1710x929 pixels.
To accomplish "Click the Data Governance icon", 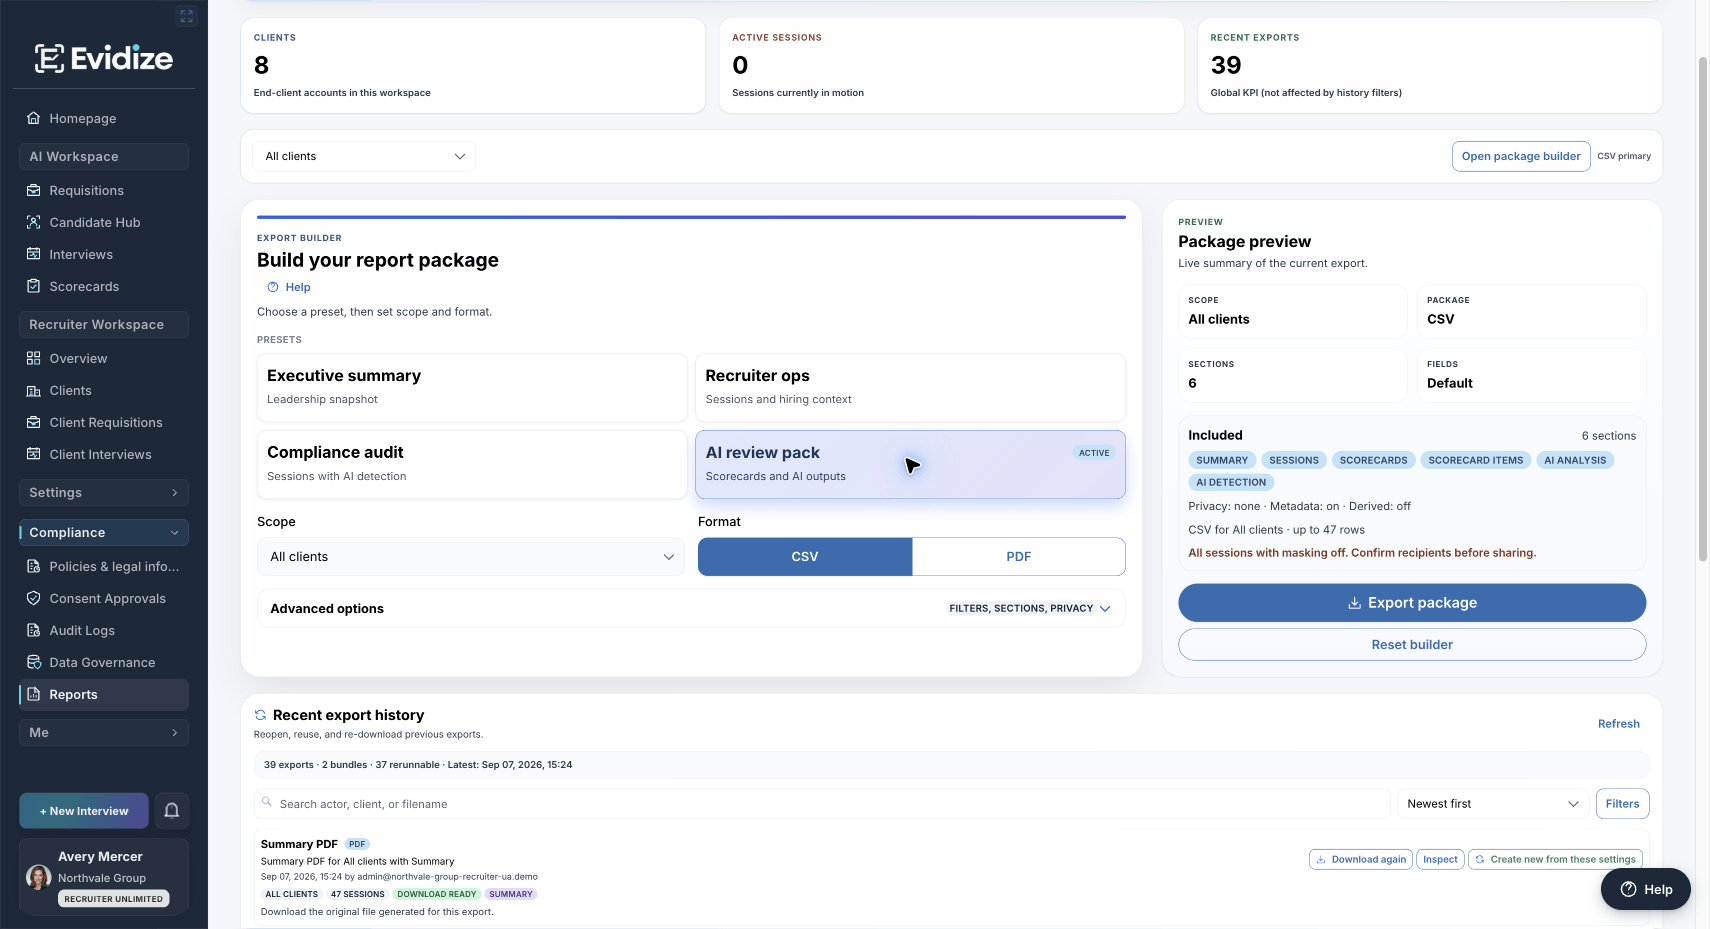I will point(34,662).
